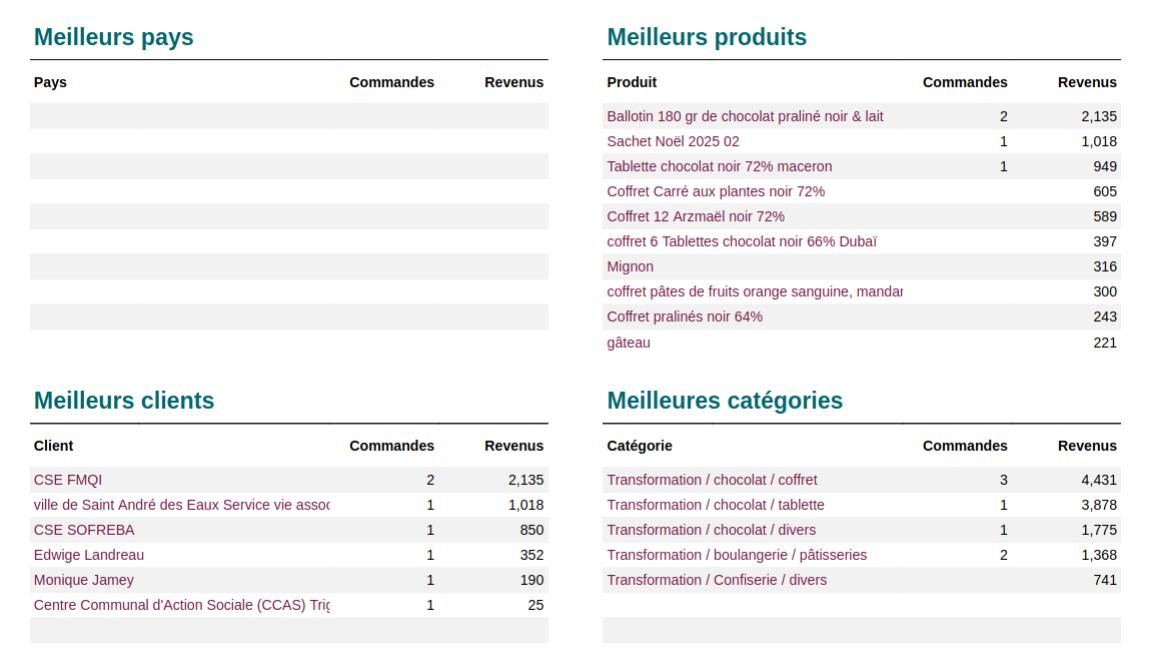Click Transformation / Confiserie / divers category
Screen dimensions: 1164x656
[716, 580]
